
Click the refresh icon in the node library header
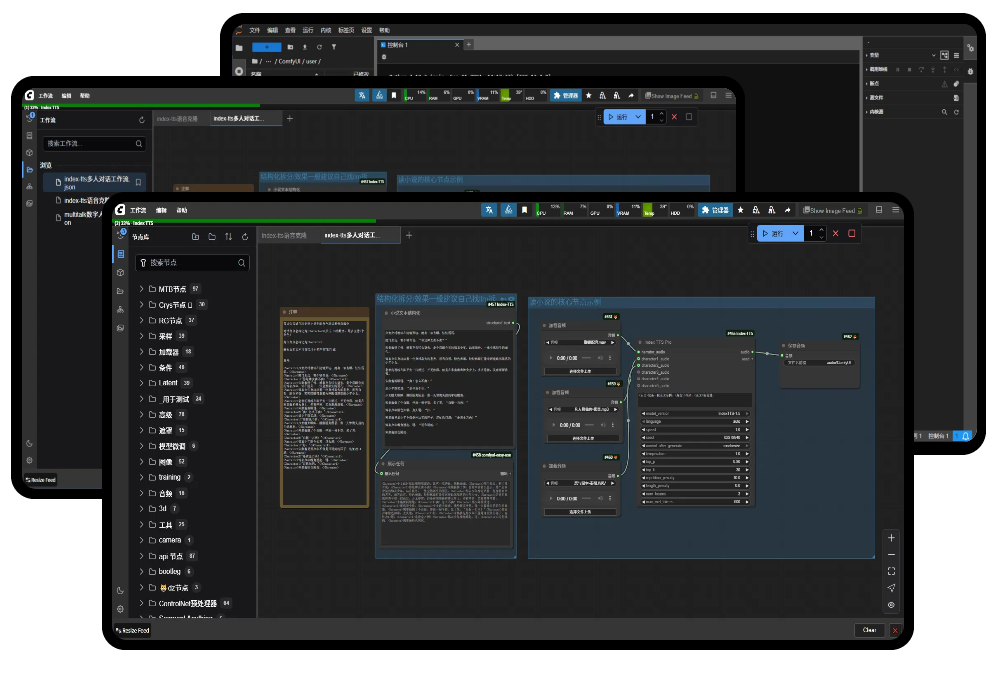pyautogui.click(x=245, y=237)
